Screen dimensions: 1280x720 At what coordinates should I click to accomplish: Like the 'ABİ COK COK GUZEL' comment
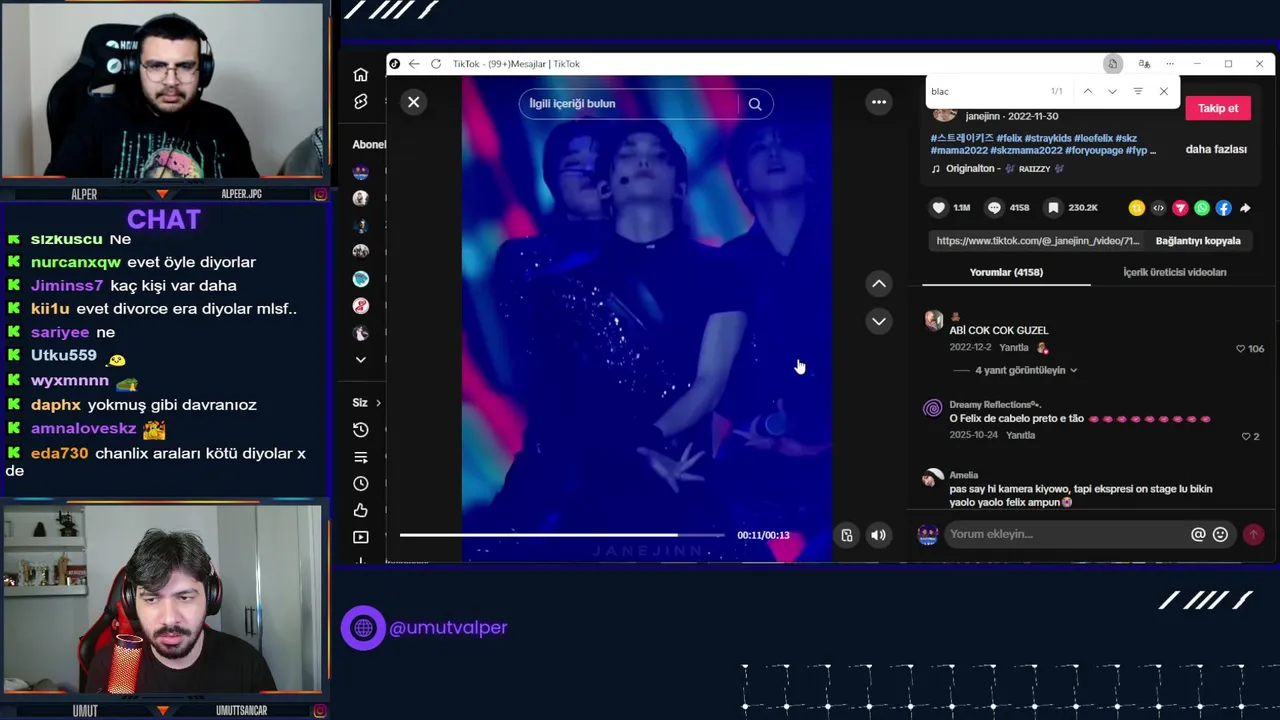point(1241,349)
